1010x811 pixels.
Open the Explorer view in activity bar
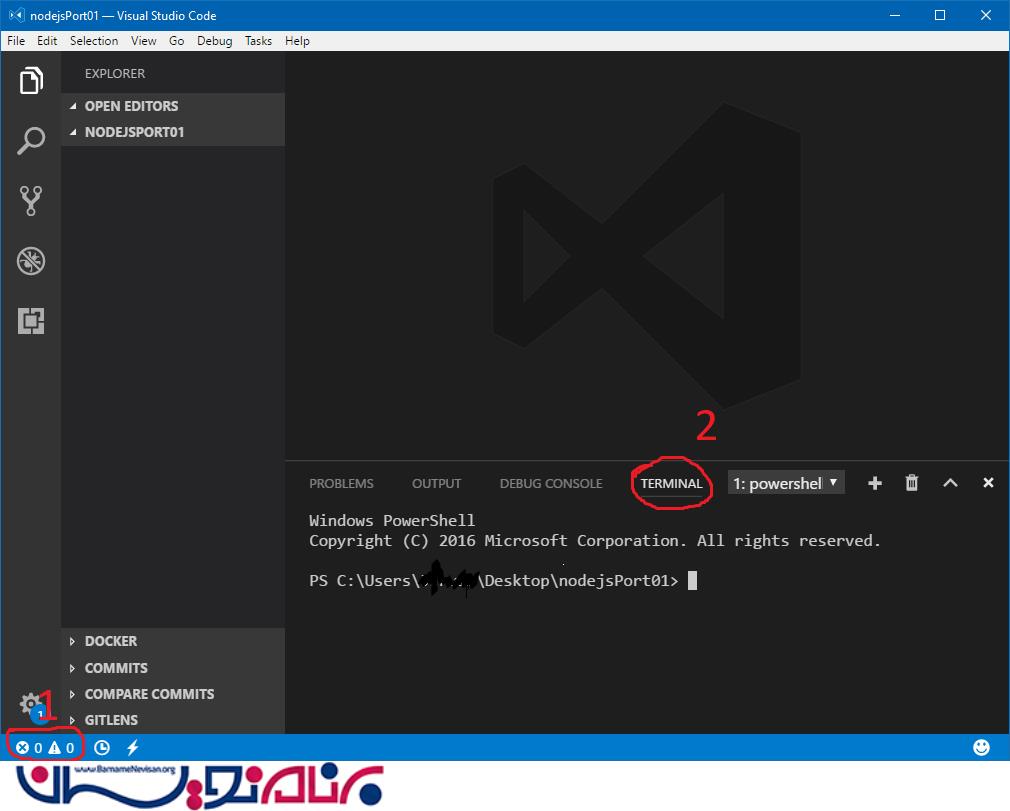[31, 81]
